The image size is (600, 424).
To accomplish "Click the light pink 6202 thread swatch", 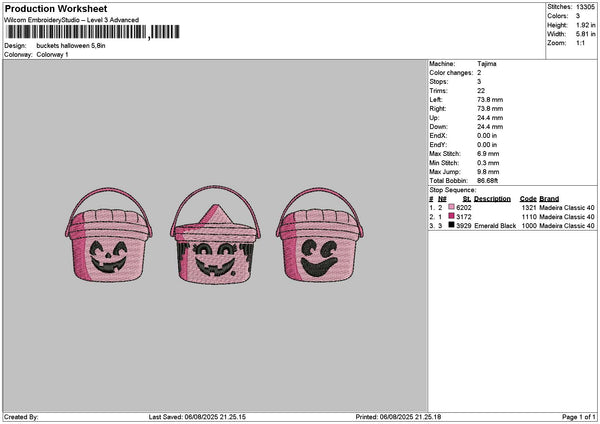I will click(452, 207).
